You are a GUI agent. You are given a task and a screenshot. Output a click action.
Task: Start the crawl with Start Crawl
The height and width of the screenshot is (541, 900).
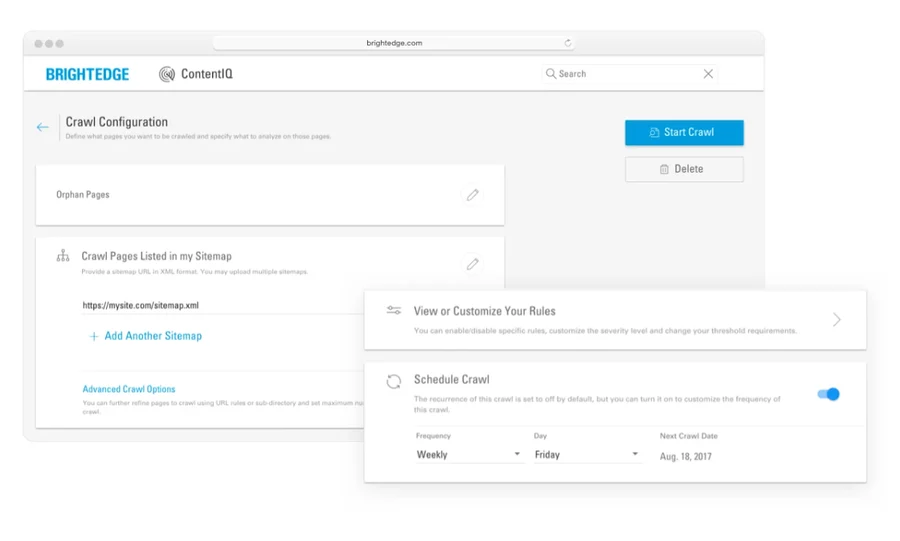[x=684, y=133]
